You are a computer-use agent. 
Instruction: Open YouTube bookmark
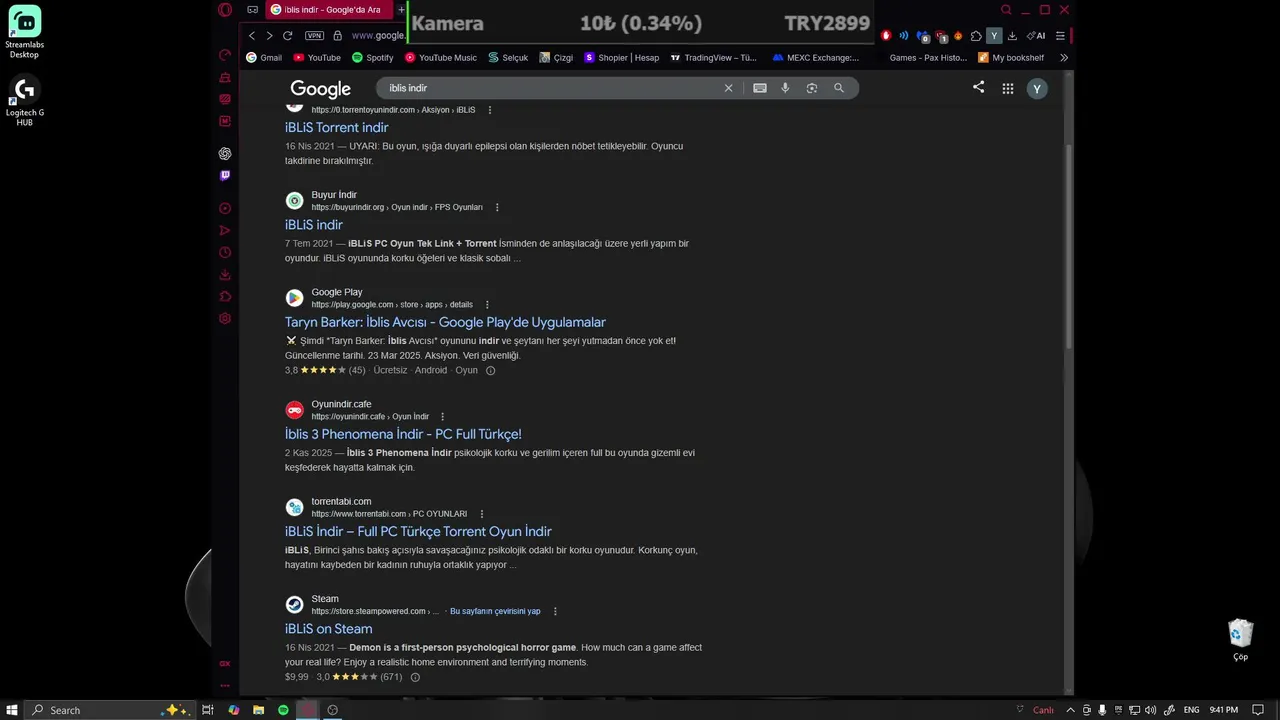pyautogui.click(x=317, y=58)
